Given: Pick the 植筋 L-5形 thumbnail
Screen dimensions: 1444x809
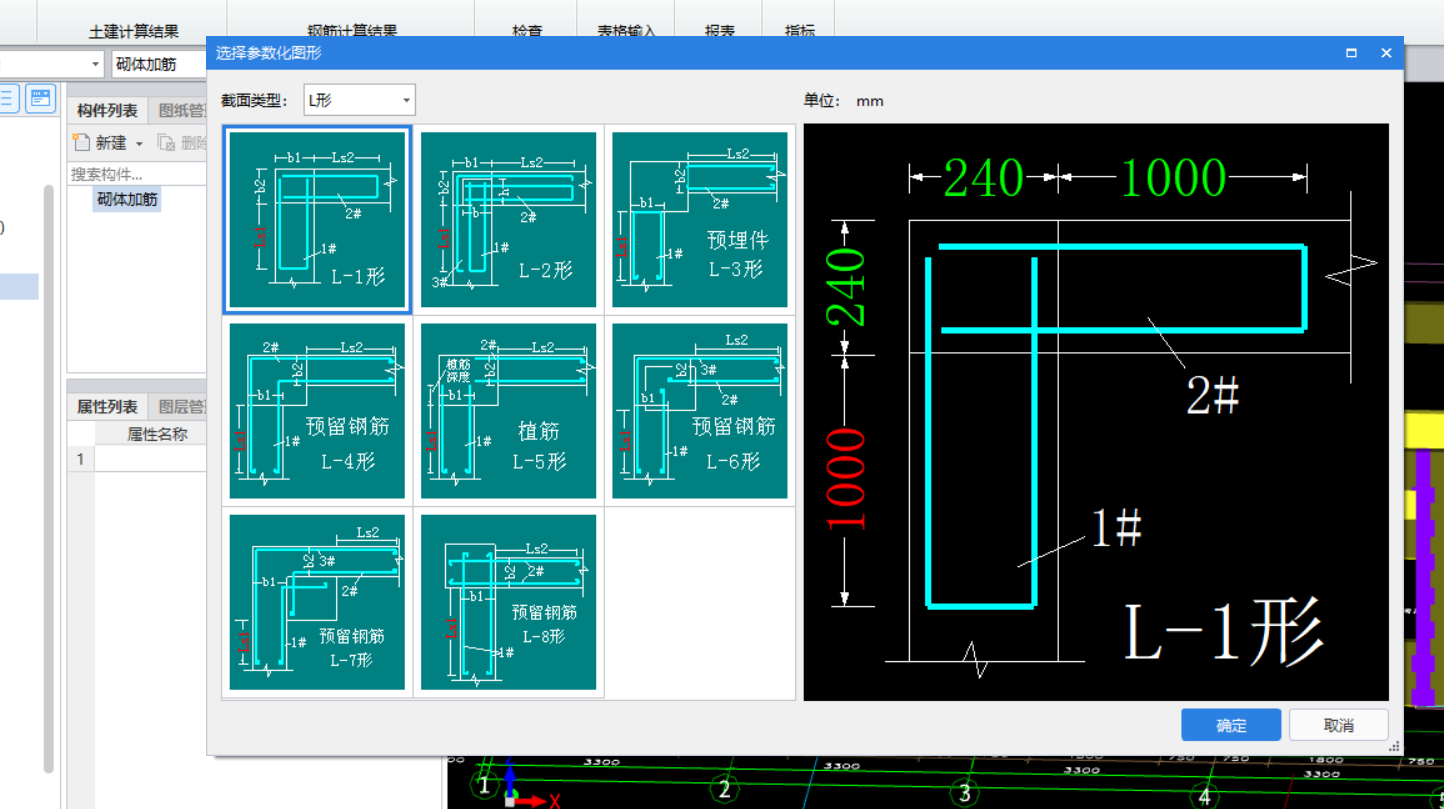Looking at the screenshot, I should point(508,411).
